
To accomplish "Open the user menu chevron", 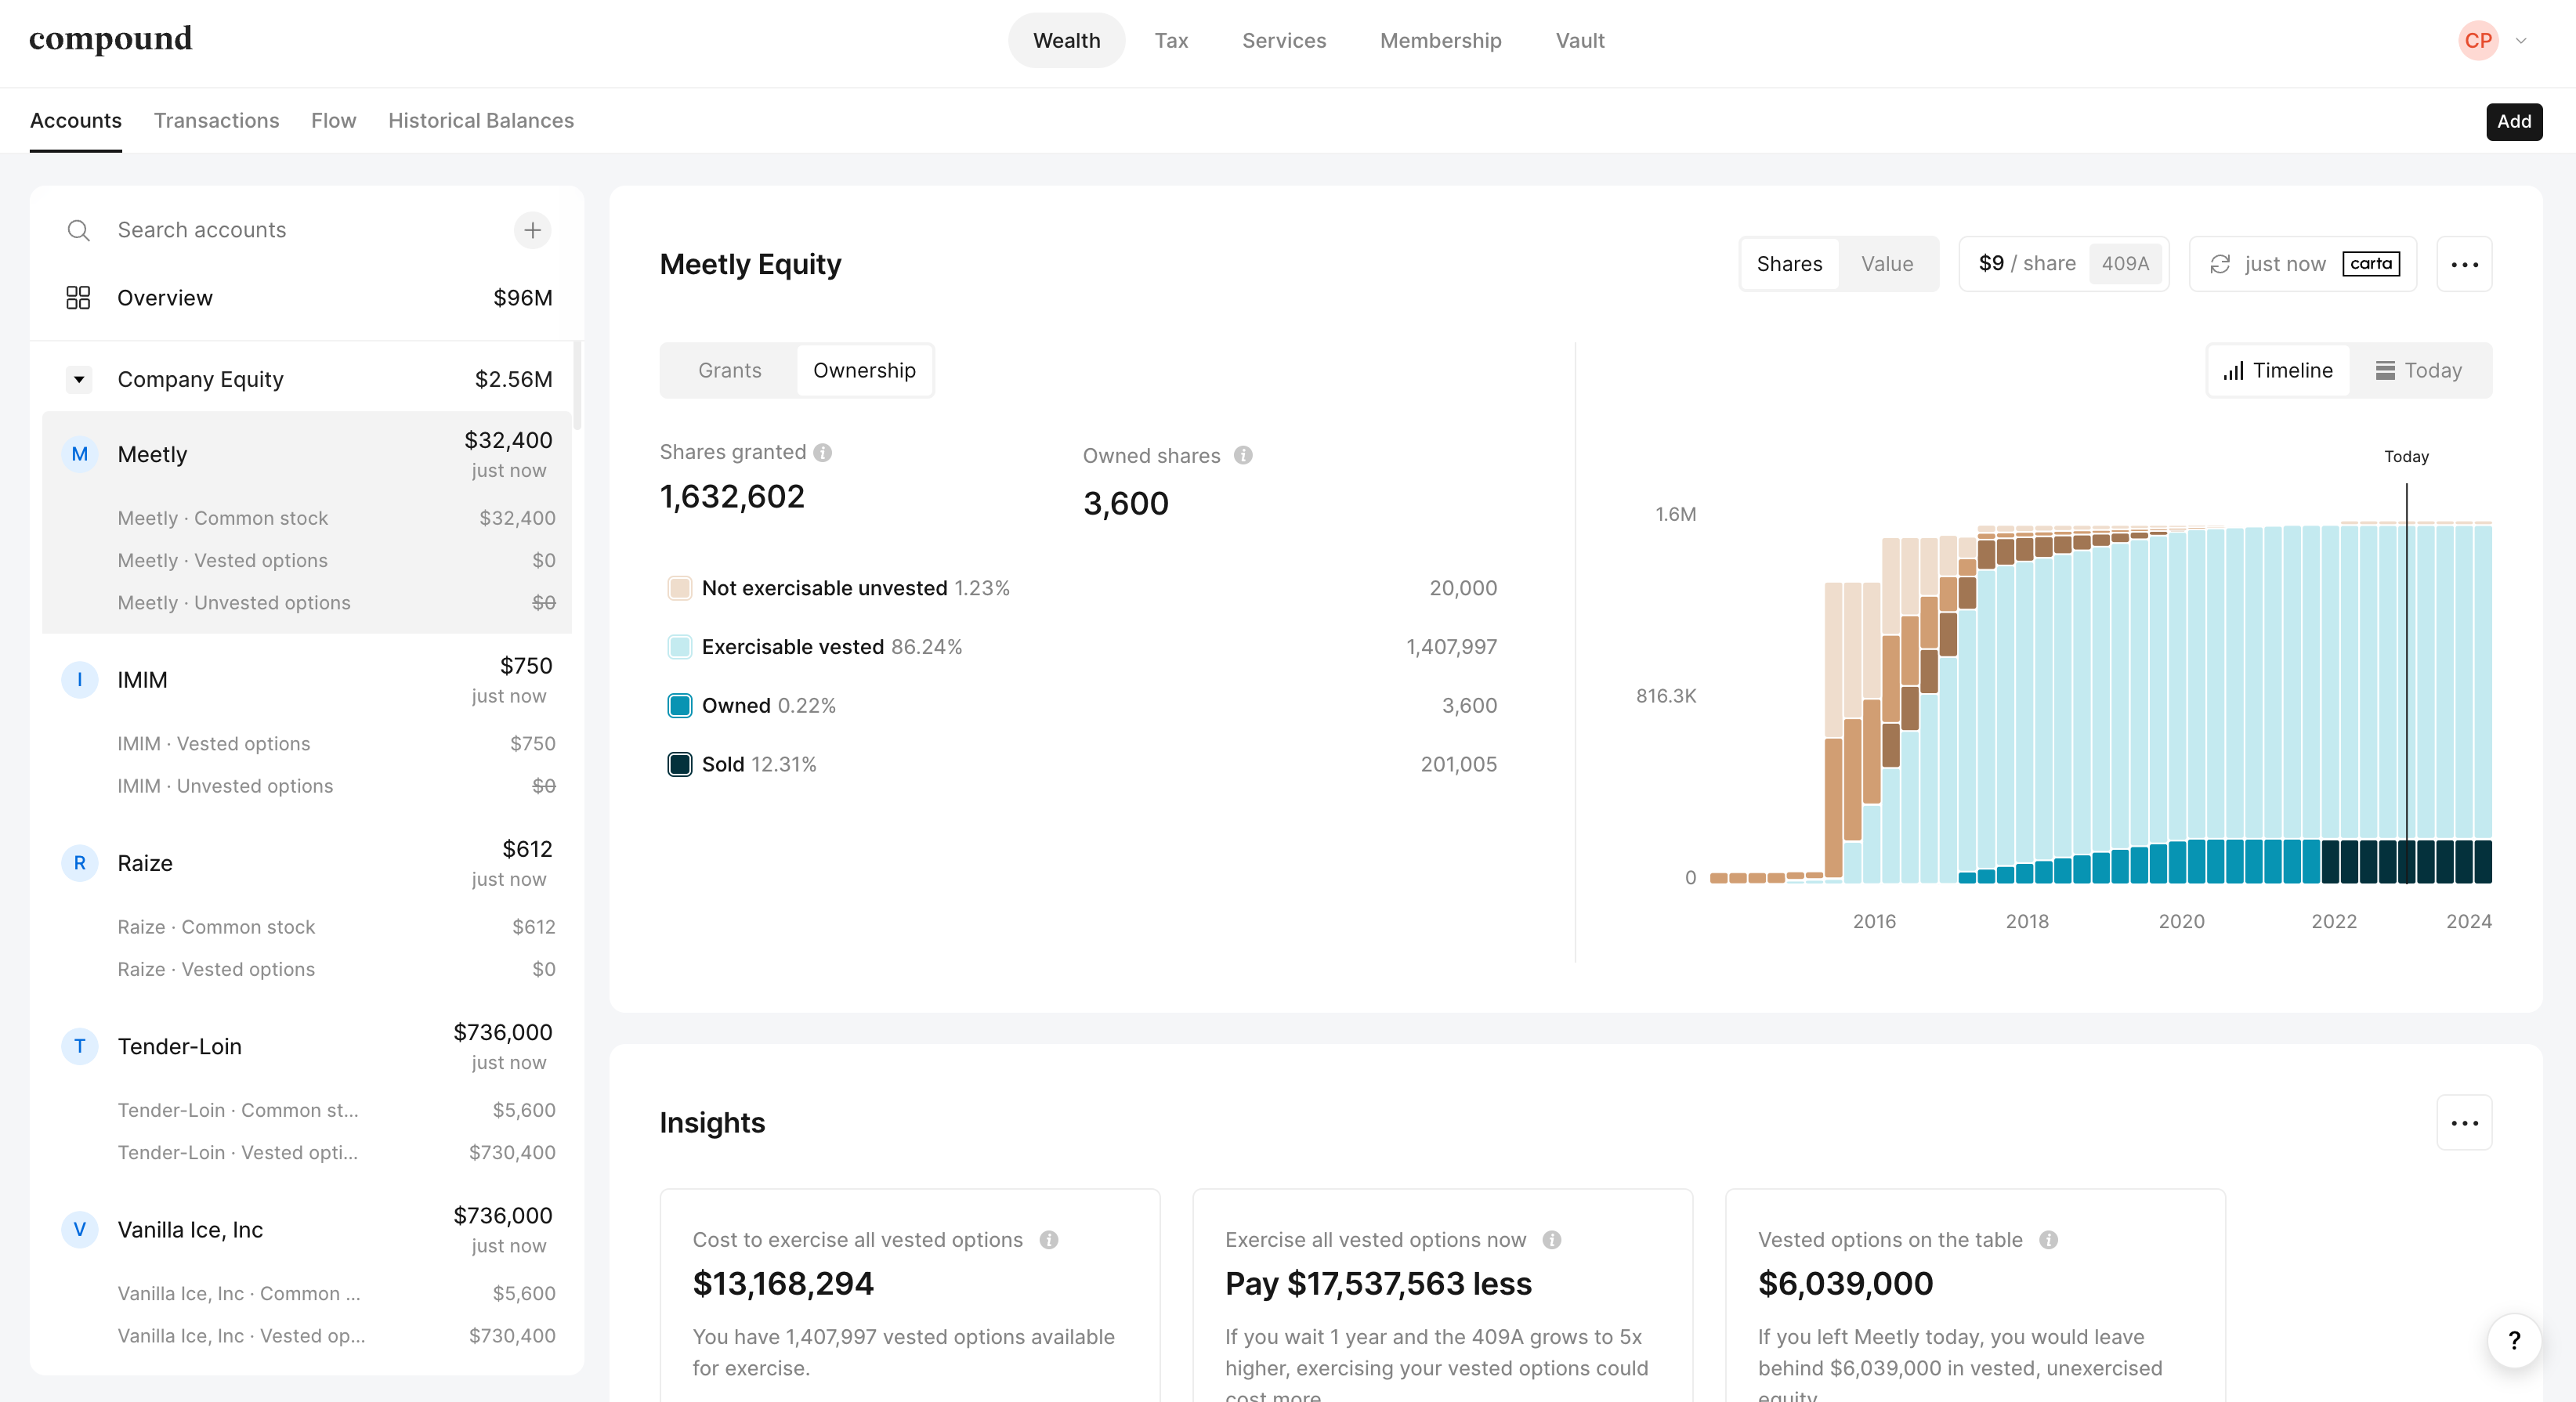I will (2521, 41).
